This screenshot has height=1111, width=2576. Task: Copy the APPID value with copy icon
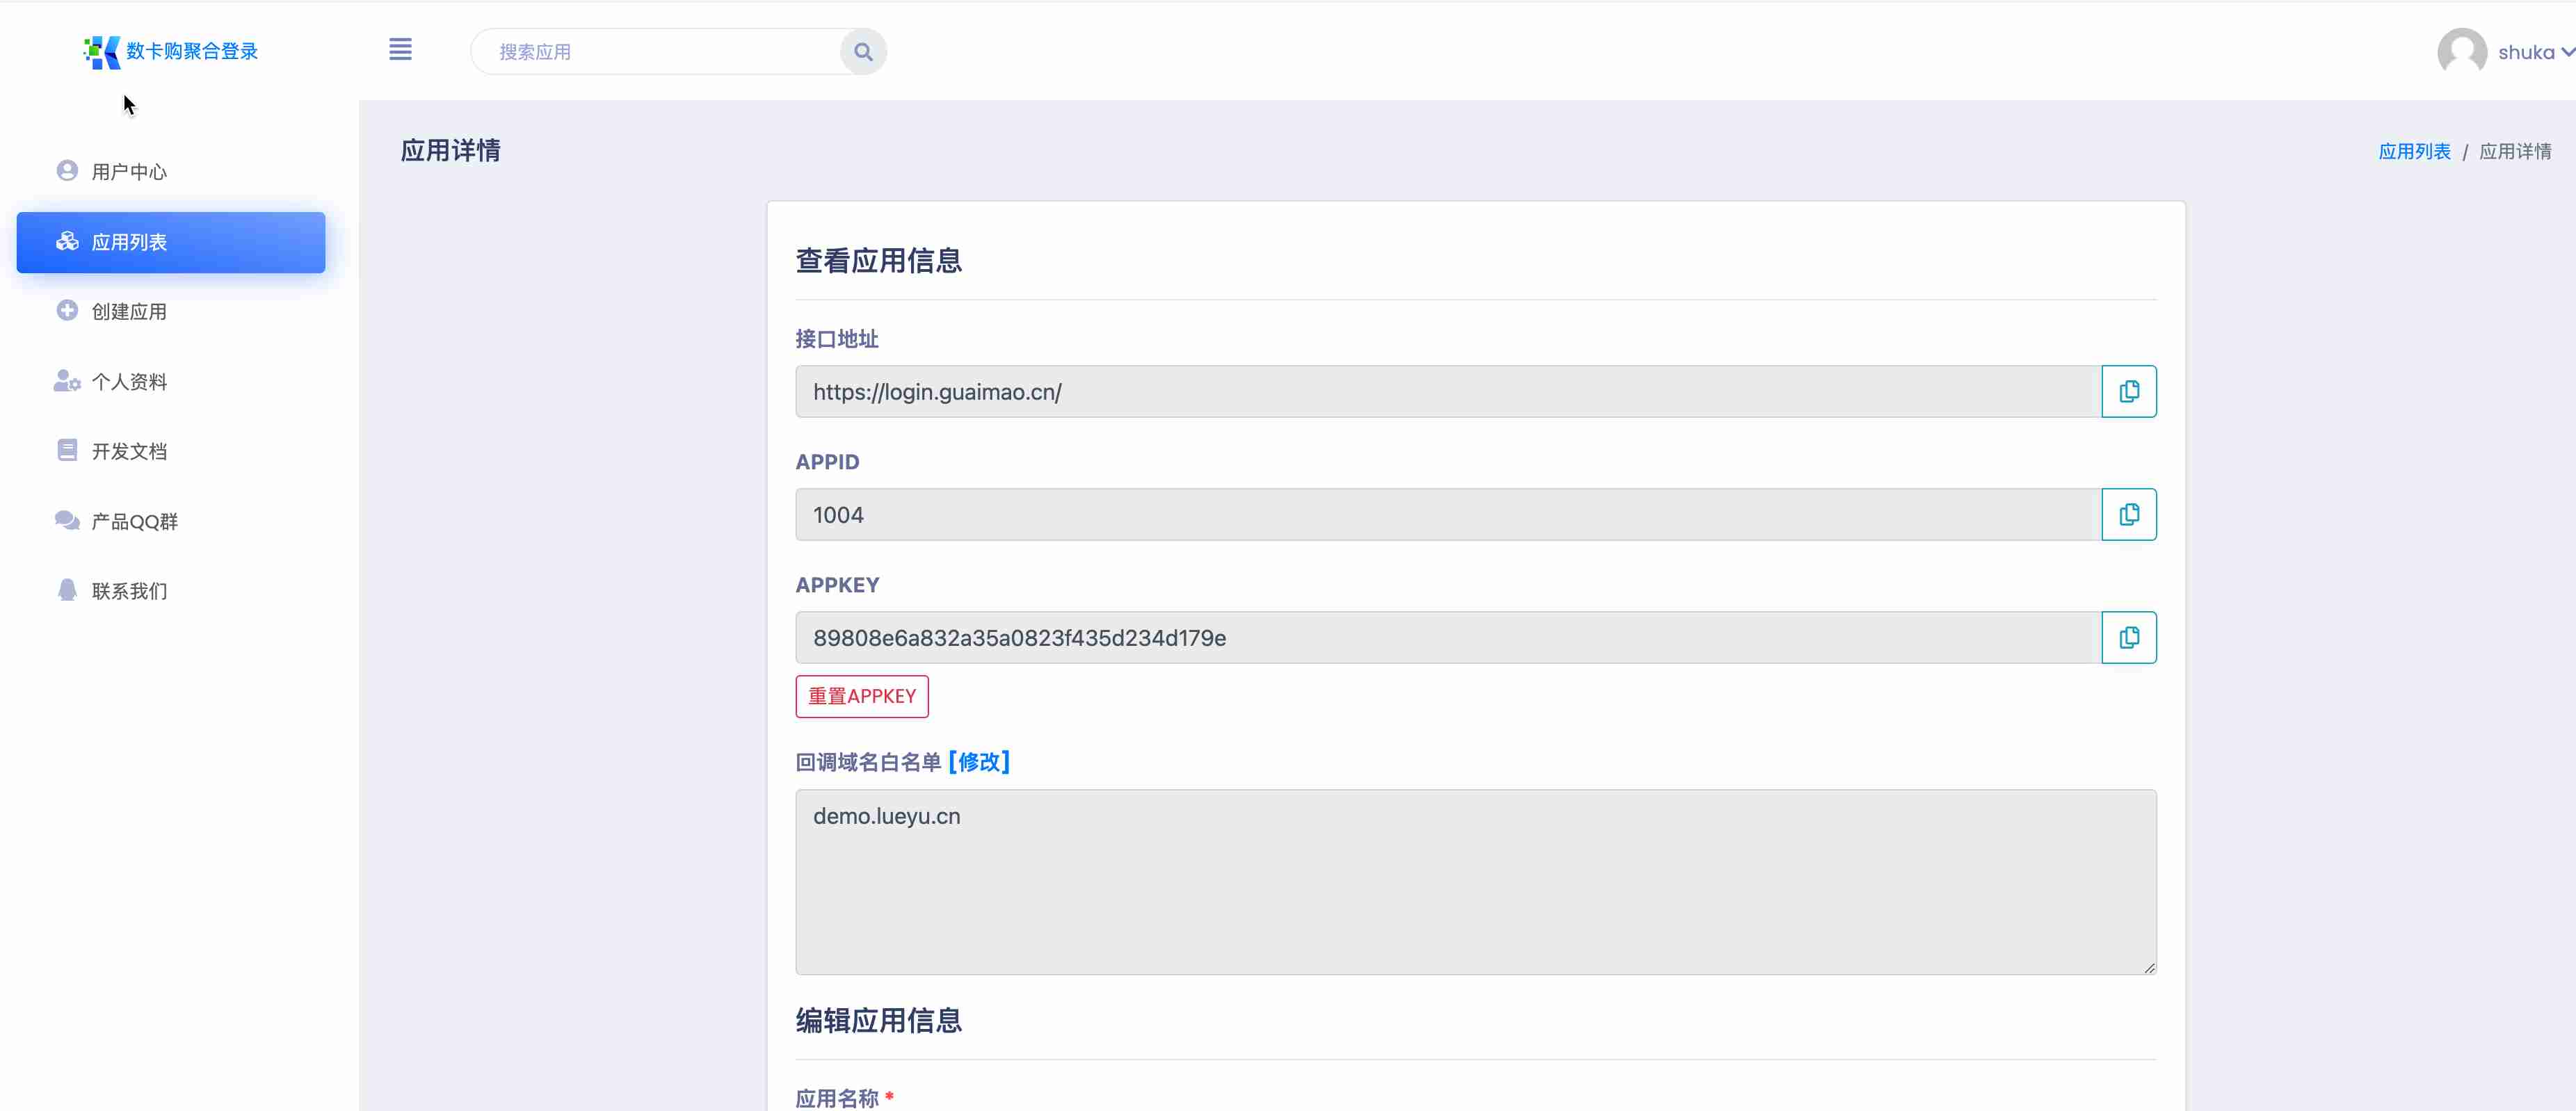click(2128, 515)
